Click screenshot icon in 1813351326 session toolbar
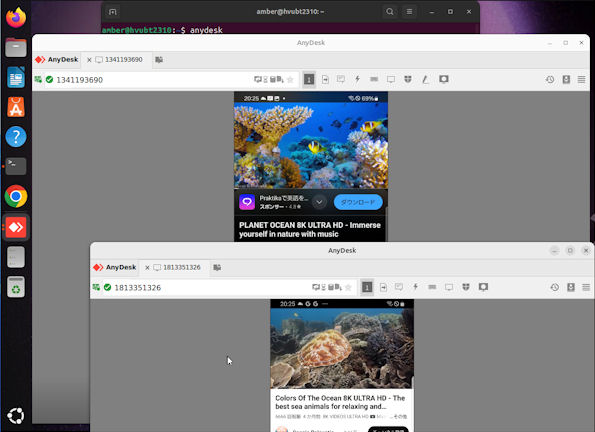The height and width of the screenshot is (432, 595). tap(483, 287)
